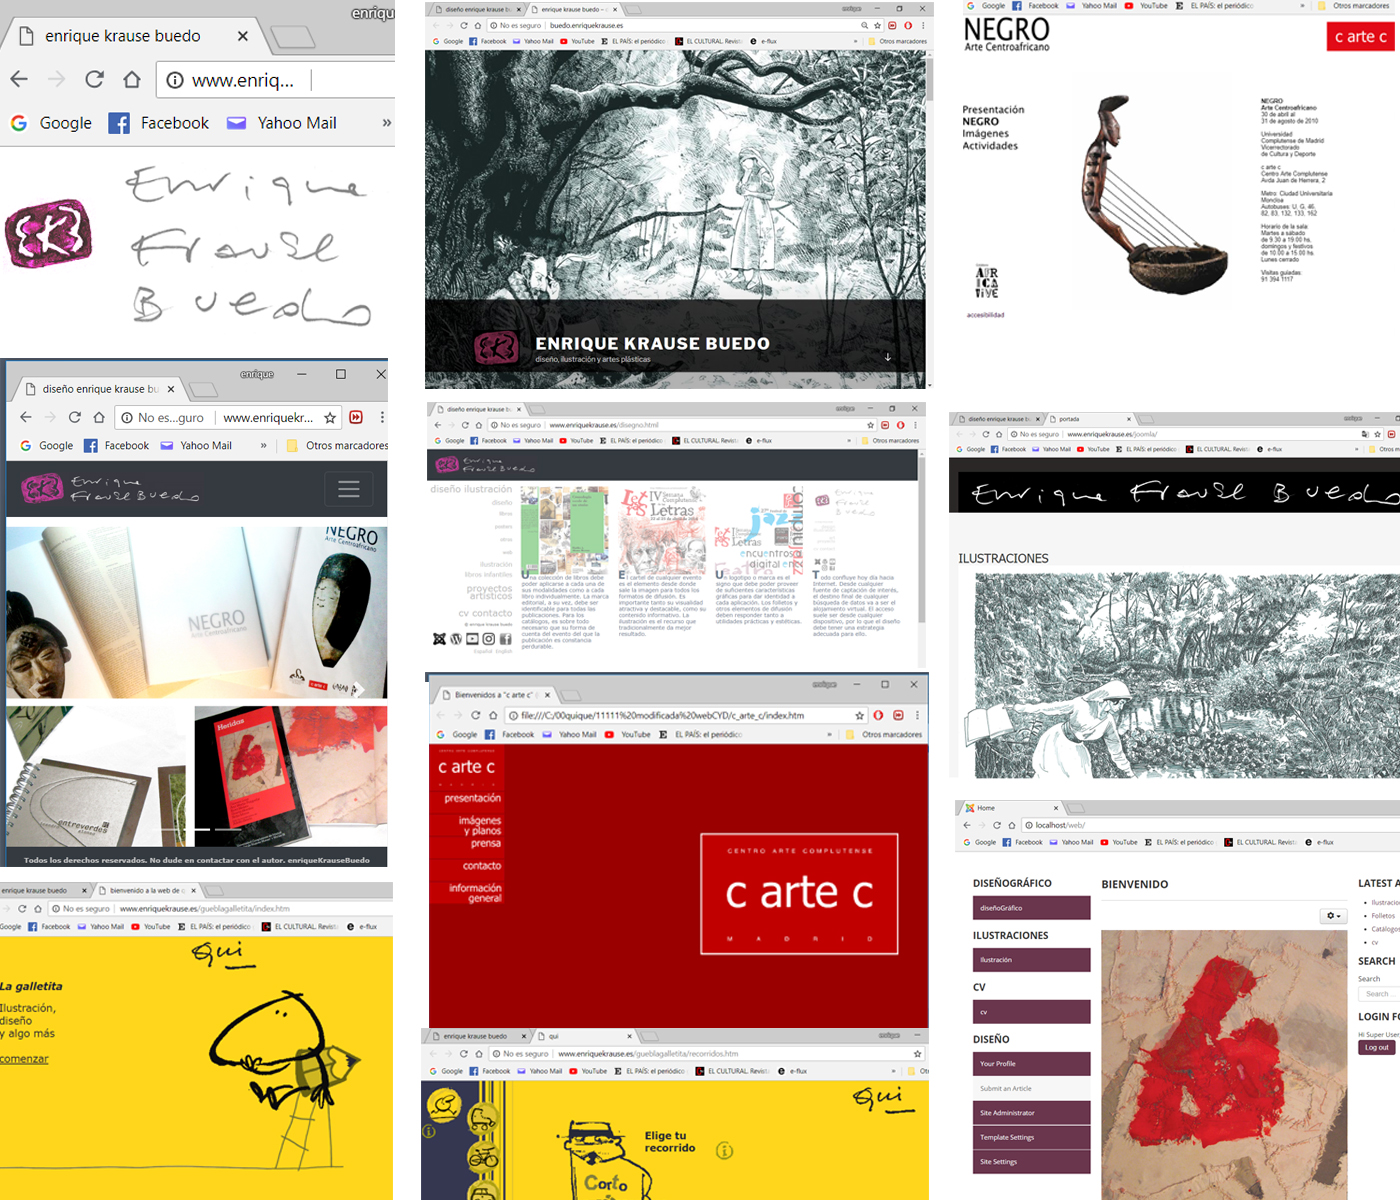Click home icon in the large top-left browser
Viewport: 1400px width, 1200px height.
[132, 79]
